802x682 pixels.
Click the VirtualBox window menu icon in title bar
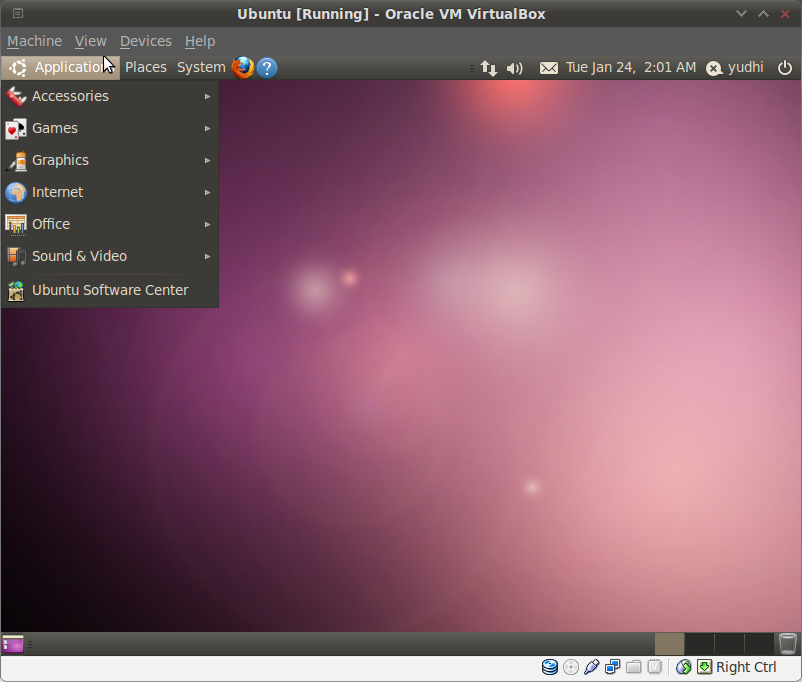tap(18, 13)
